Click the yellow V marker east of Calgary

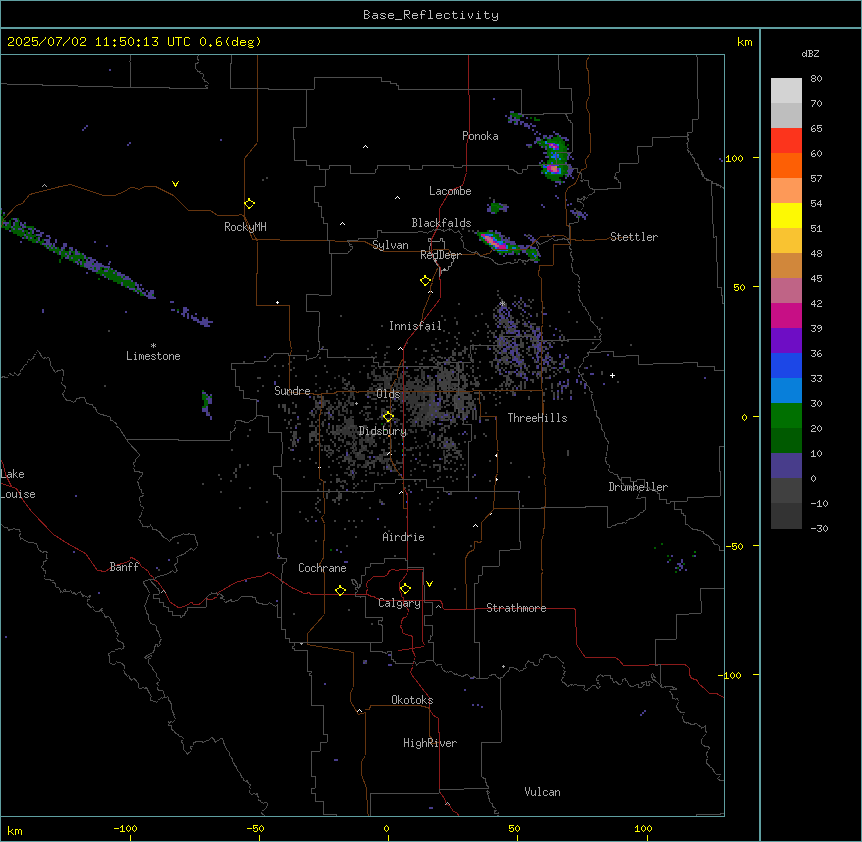[x=429, y=584]
